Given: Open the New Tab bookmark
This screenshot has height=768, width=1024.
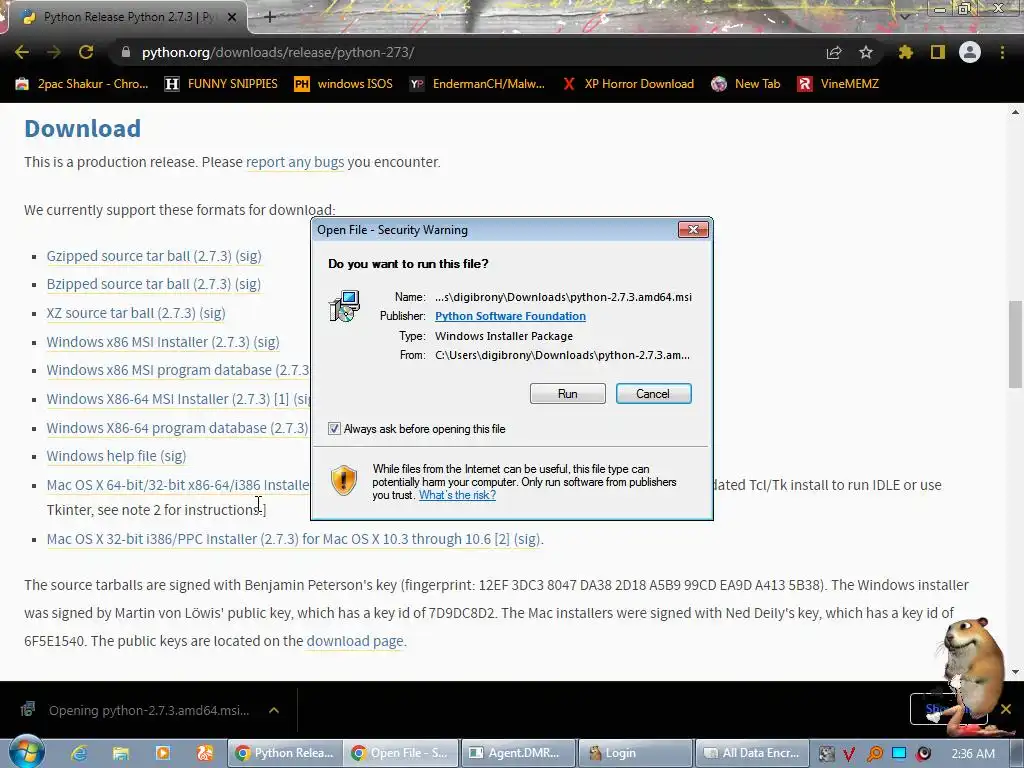Looking at the screenshot, I should 746,84.
